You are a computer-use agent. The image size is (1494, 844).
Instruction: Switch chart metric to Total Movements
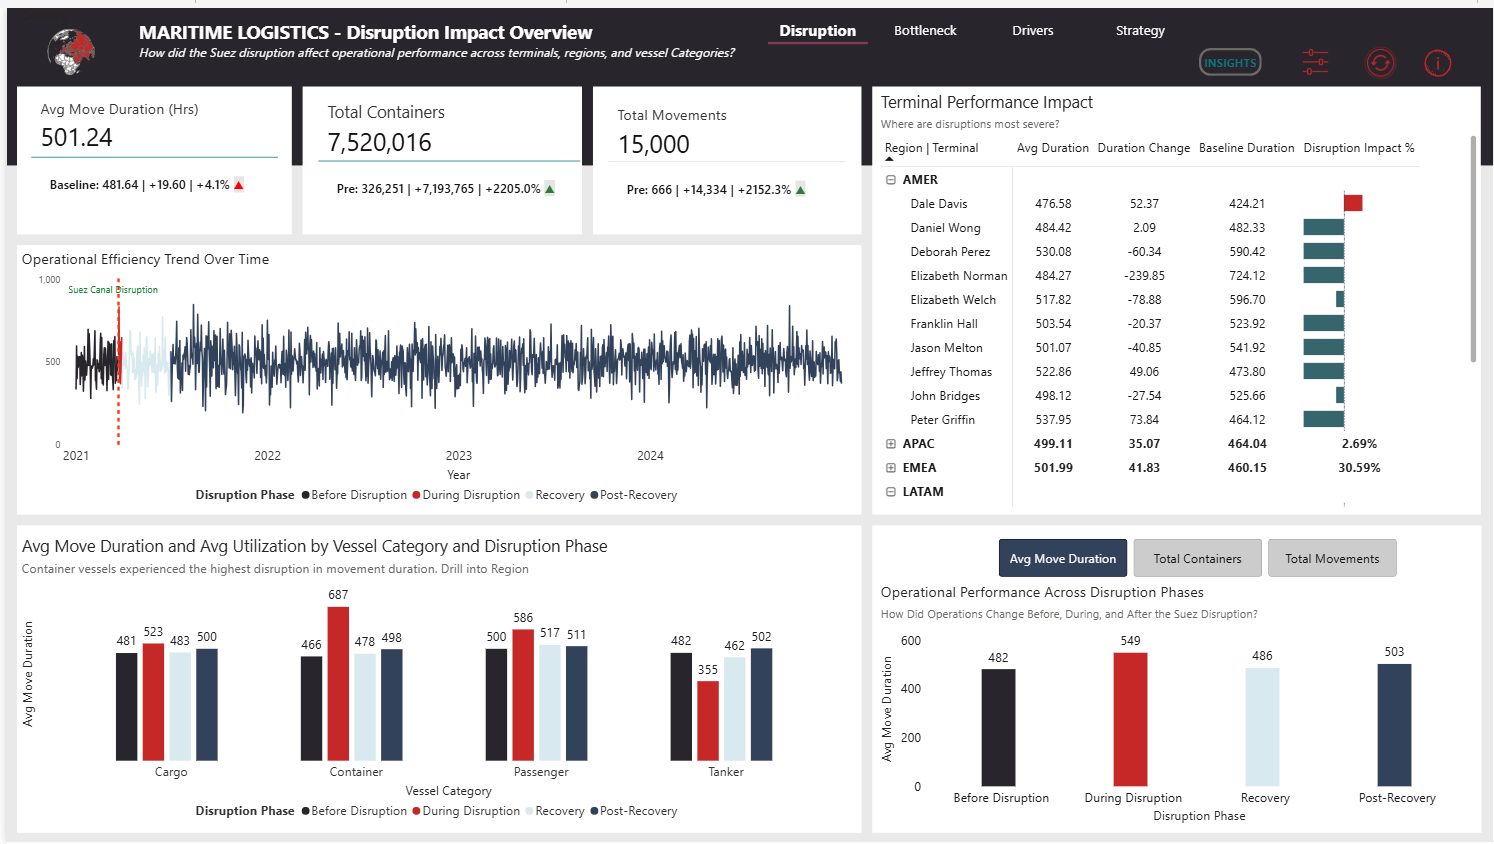1331,559
